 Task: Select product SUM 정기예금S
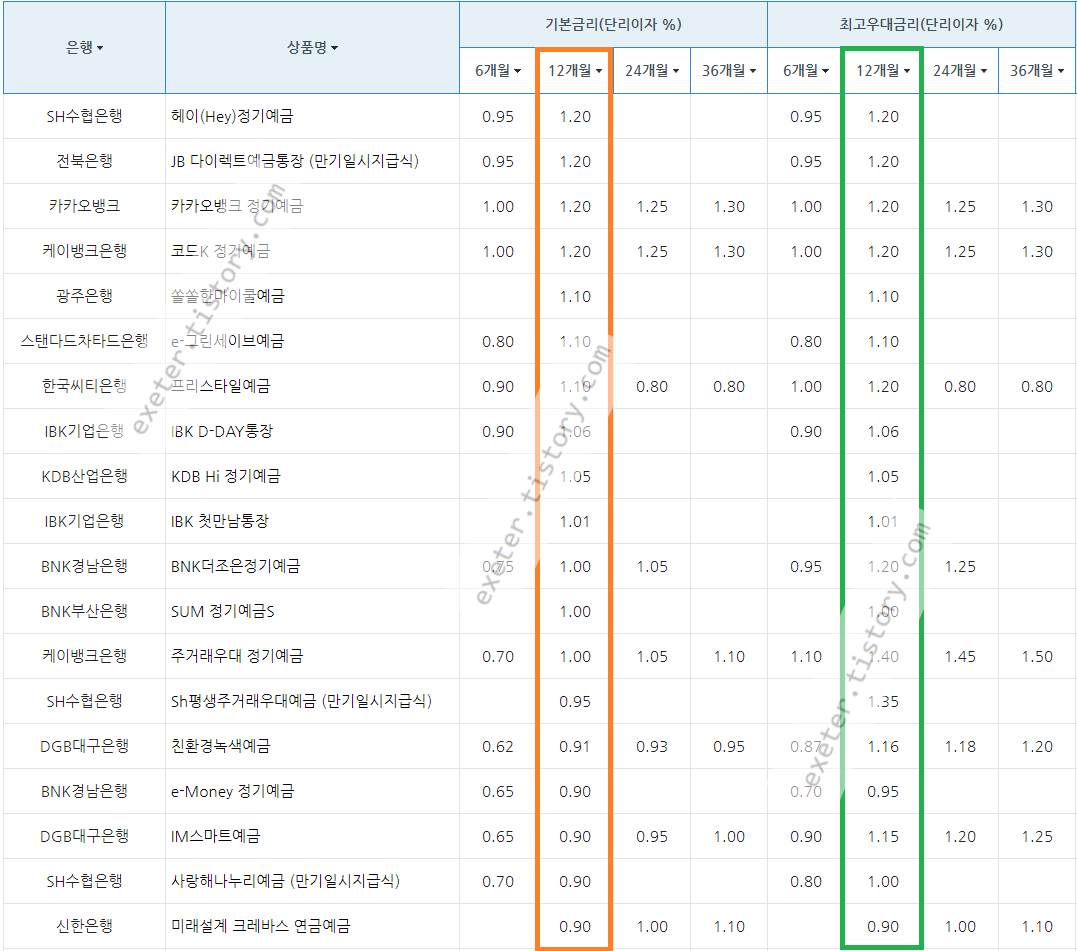click(x=223, y=611)
